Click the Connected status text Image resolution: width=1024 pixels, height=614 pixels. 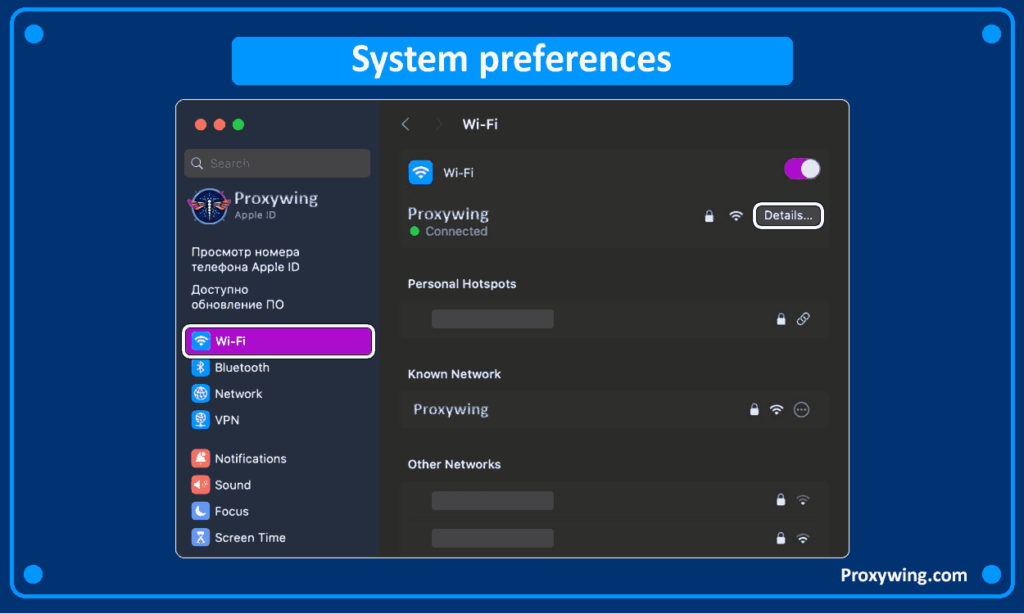(x=456, y=231)
